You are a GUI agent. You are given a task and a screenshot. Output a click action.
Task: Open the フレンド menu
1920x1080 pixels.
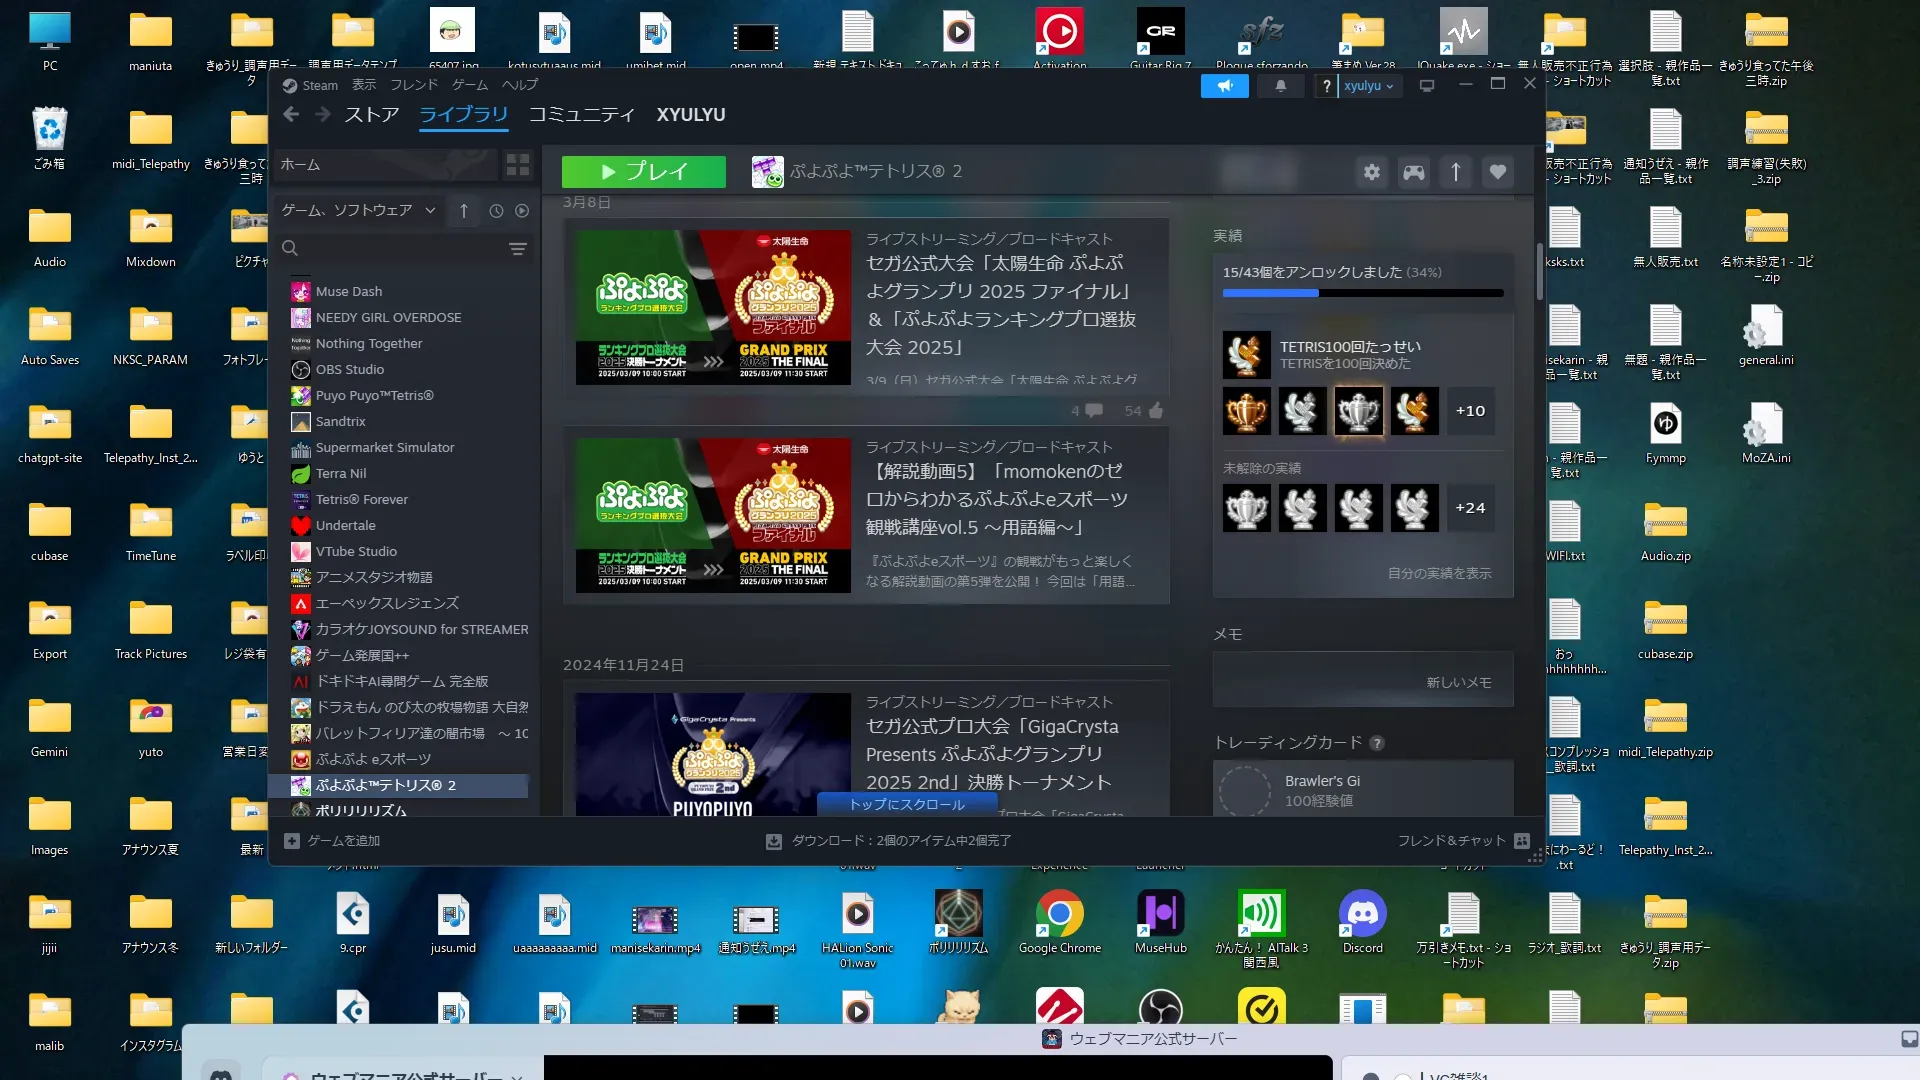pos(413,85)
